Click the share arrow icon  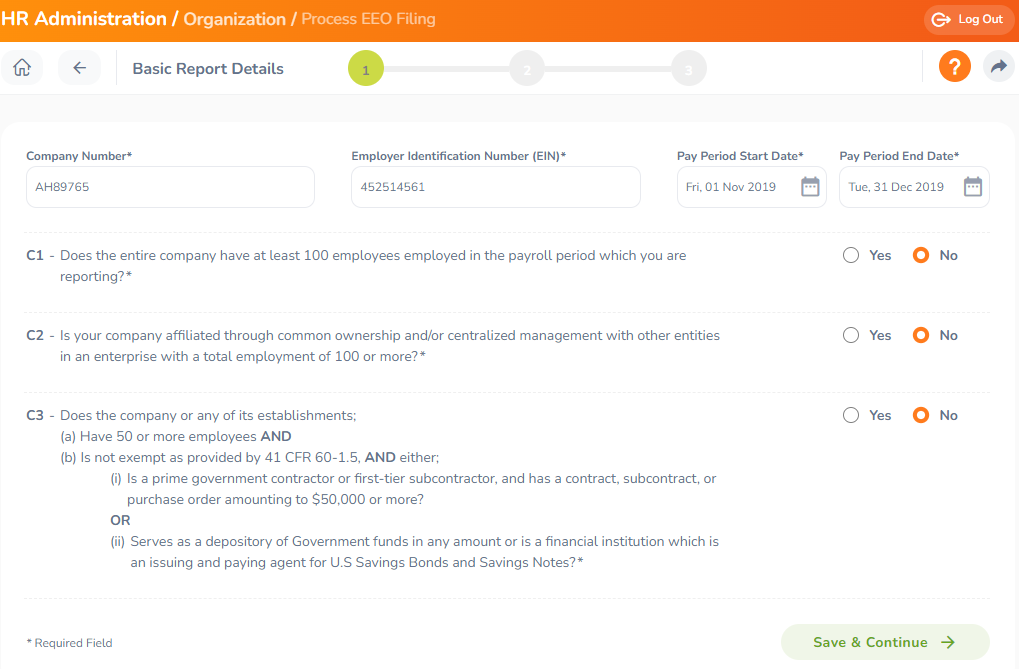998,66
